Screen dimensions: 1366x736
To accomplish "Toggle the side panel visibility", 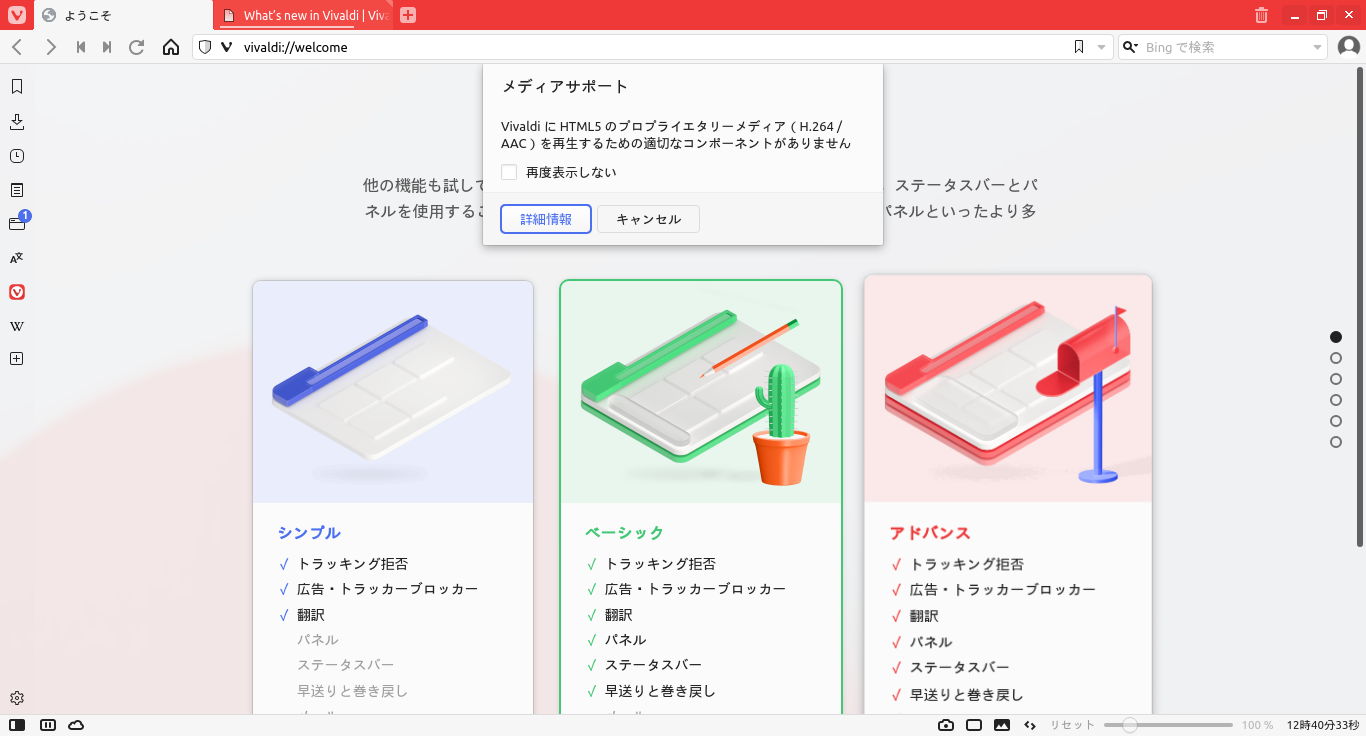I will tap(17, 725).
